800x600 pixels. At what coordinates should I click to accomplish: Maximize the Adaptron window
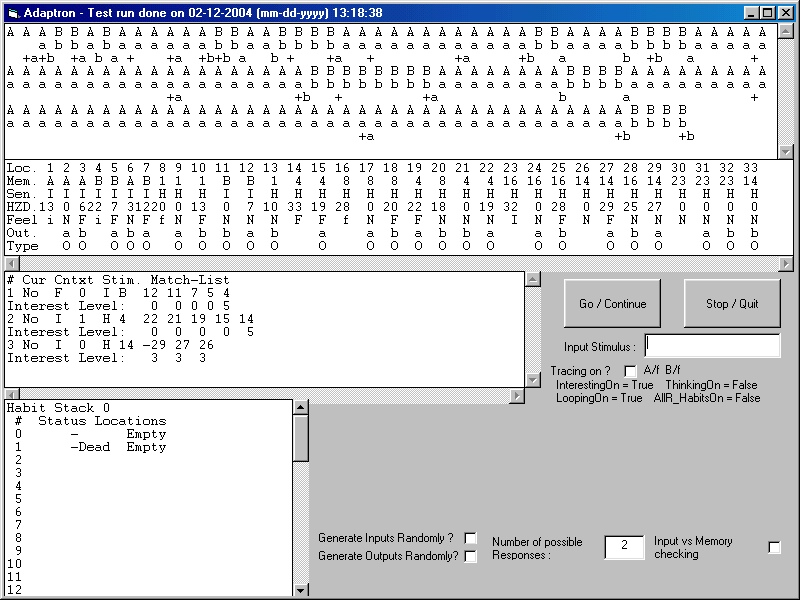pyautogui.click(x=767, y=13)
